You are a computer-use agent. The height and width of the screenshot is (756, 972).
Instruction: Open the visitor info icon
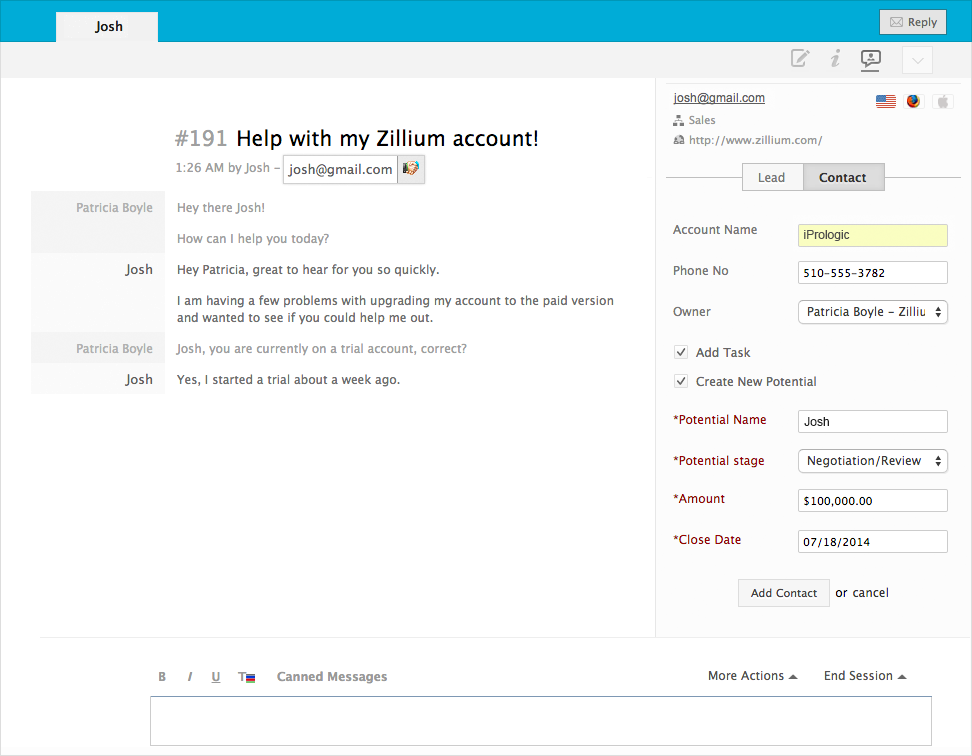click(835, 59)
